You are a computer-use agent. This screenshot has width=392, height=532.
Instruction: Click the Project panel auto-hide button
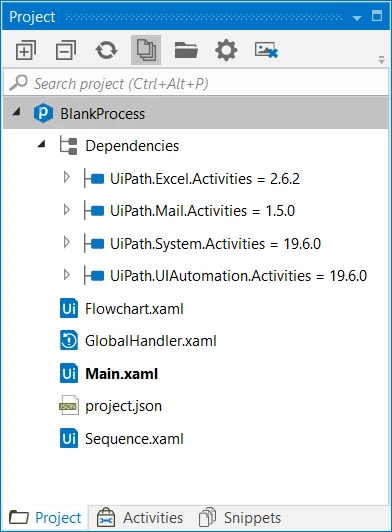click(377, 16)
